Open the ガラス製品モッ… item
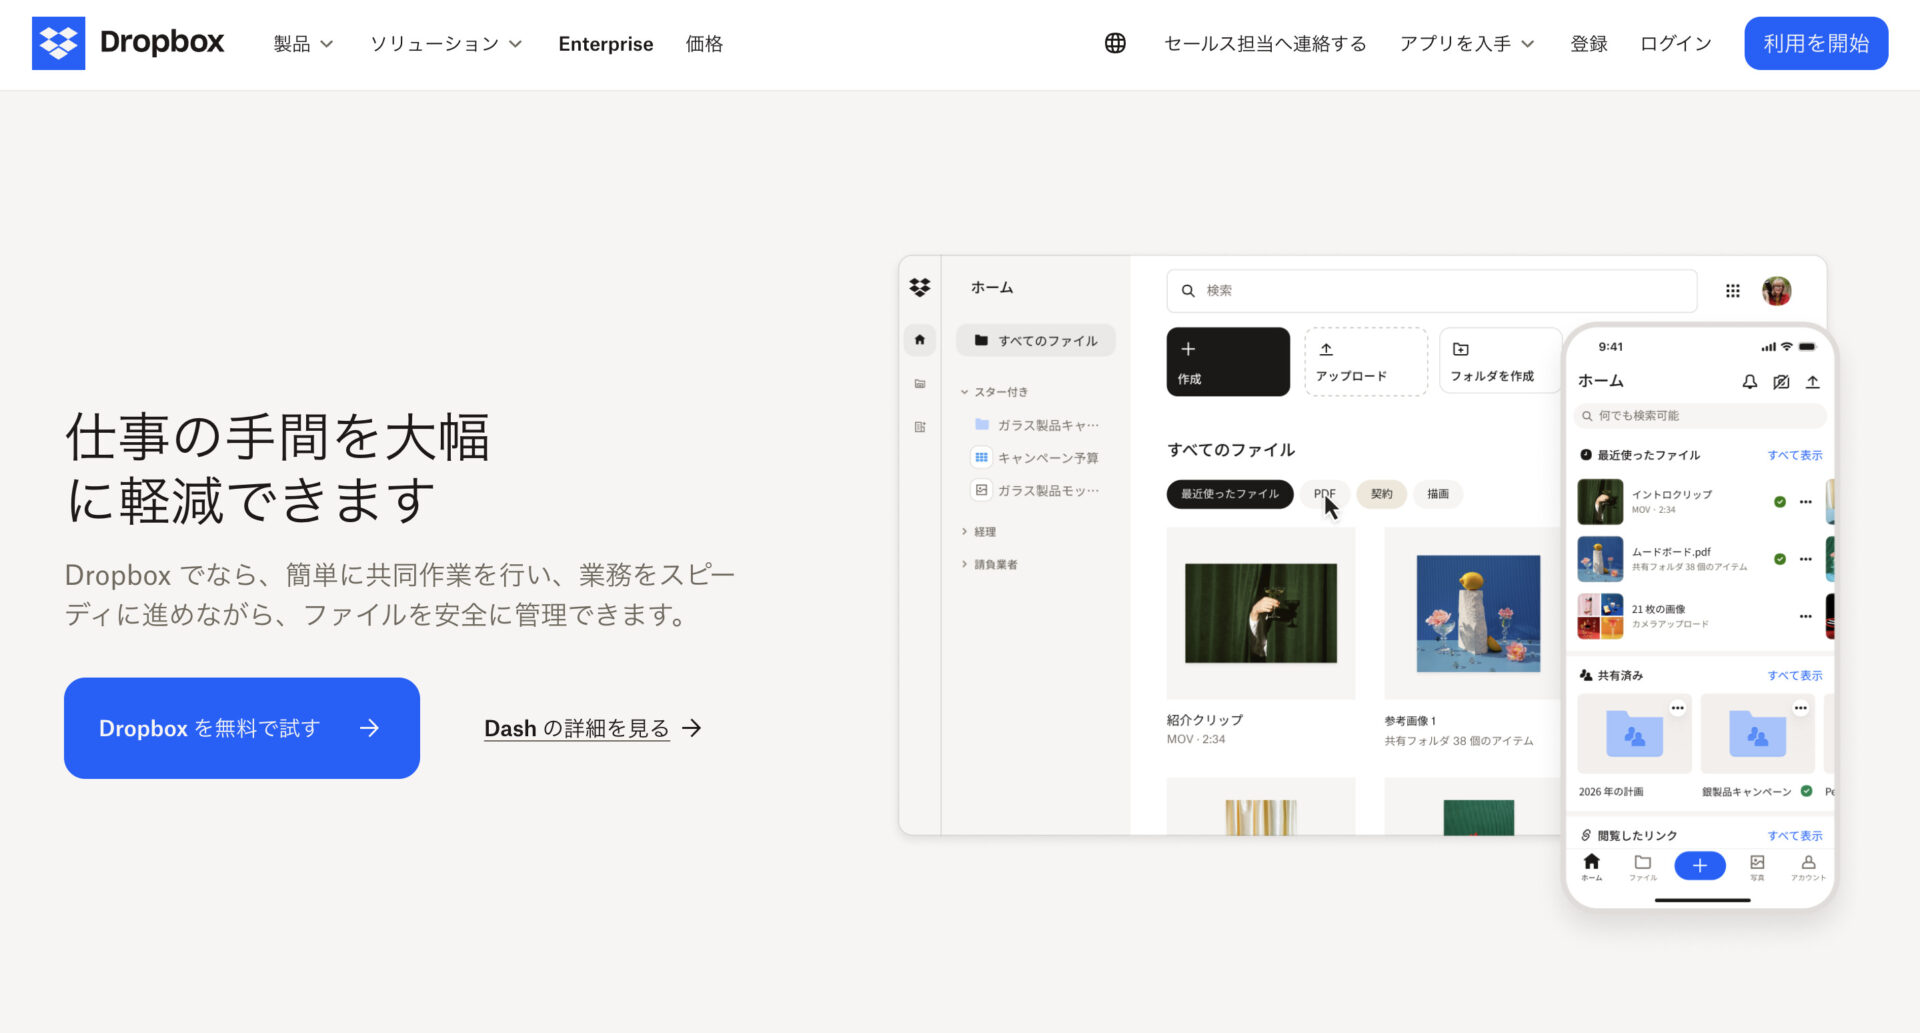The image size is (1920, 1033). 1037,490
